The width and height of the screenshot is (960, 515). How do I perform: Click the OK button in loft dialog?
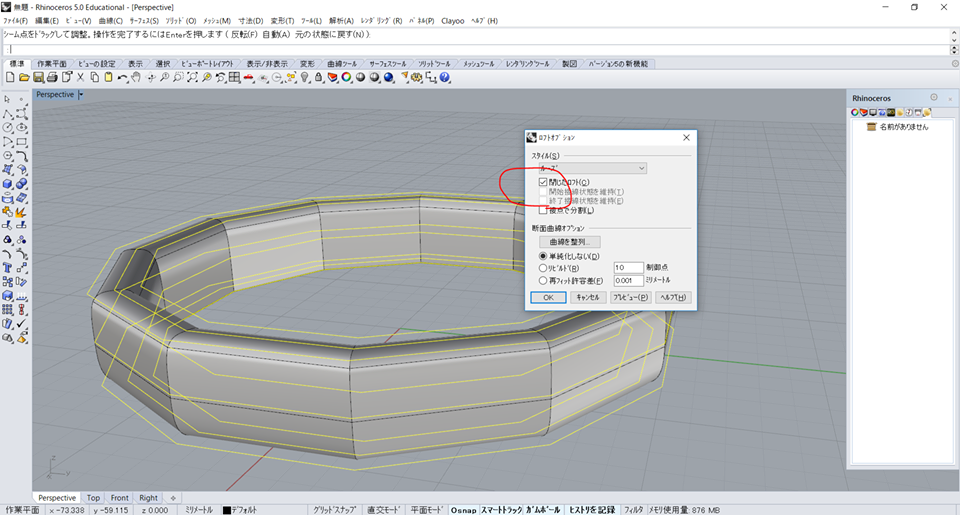coord(547,297)
